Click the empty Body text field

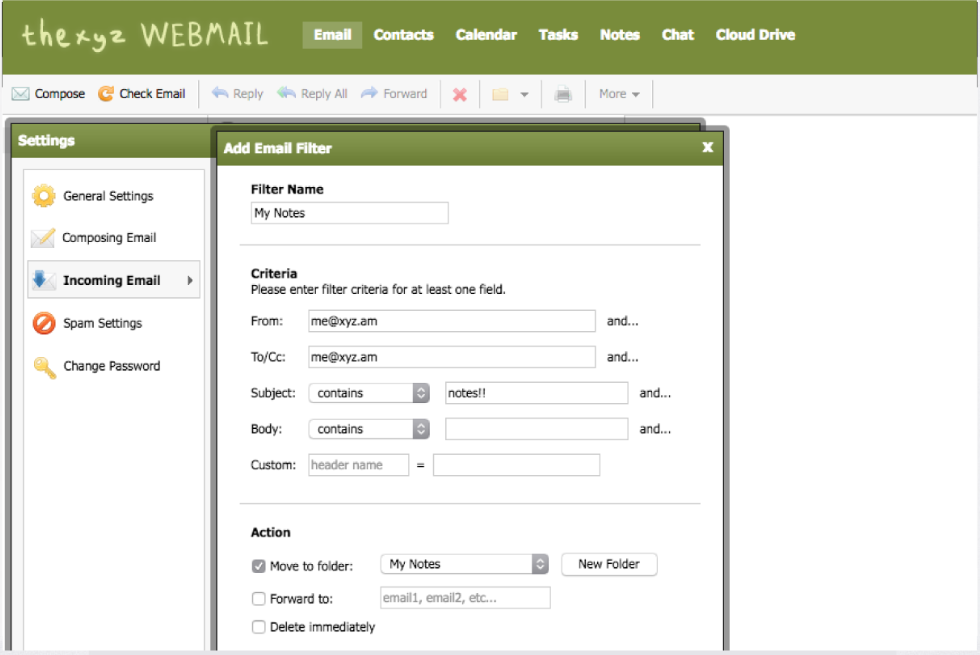pos(536,429)
